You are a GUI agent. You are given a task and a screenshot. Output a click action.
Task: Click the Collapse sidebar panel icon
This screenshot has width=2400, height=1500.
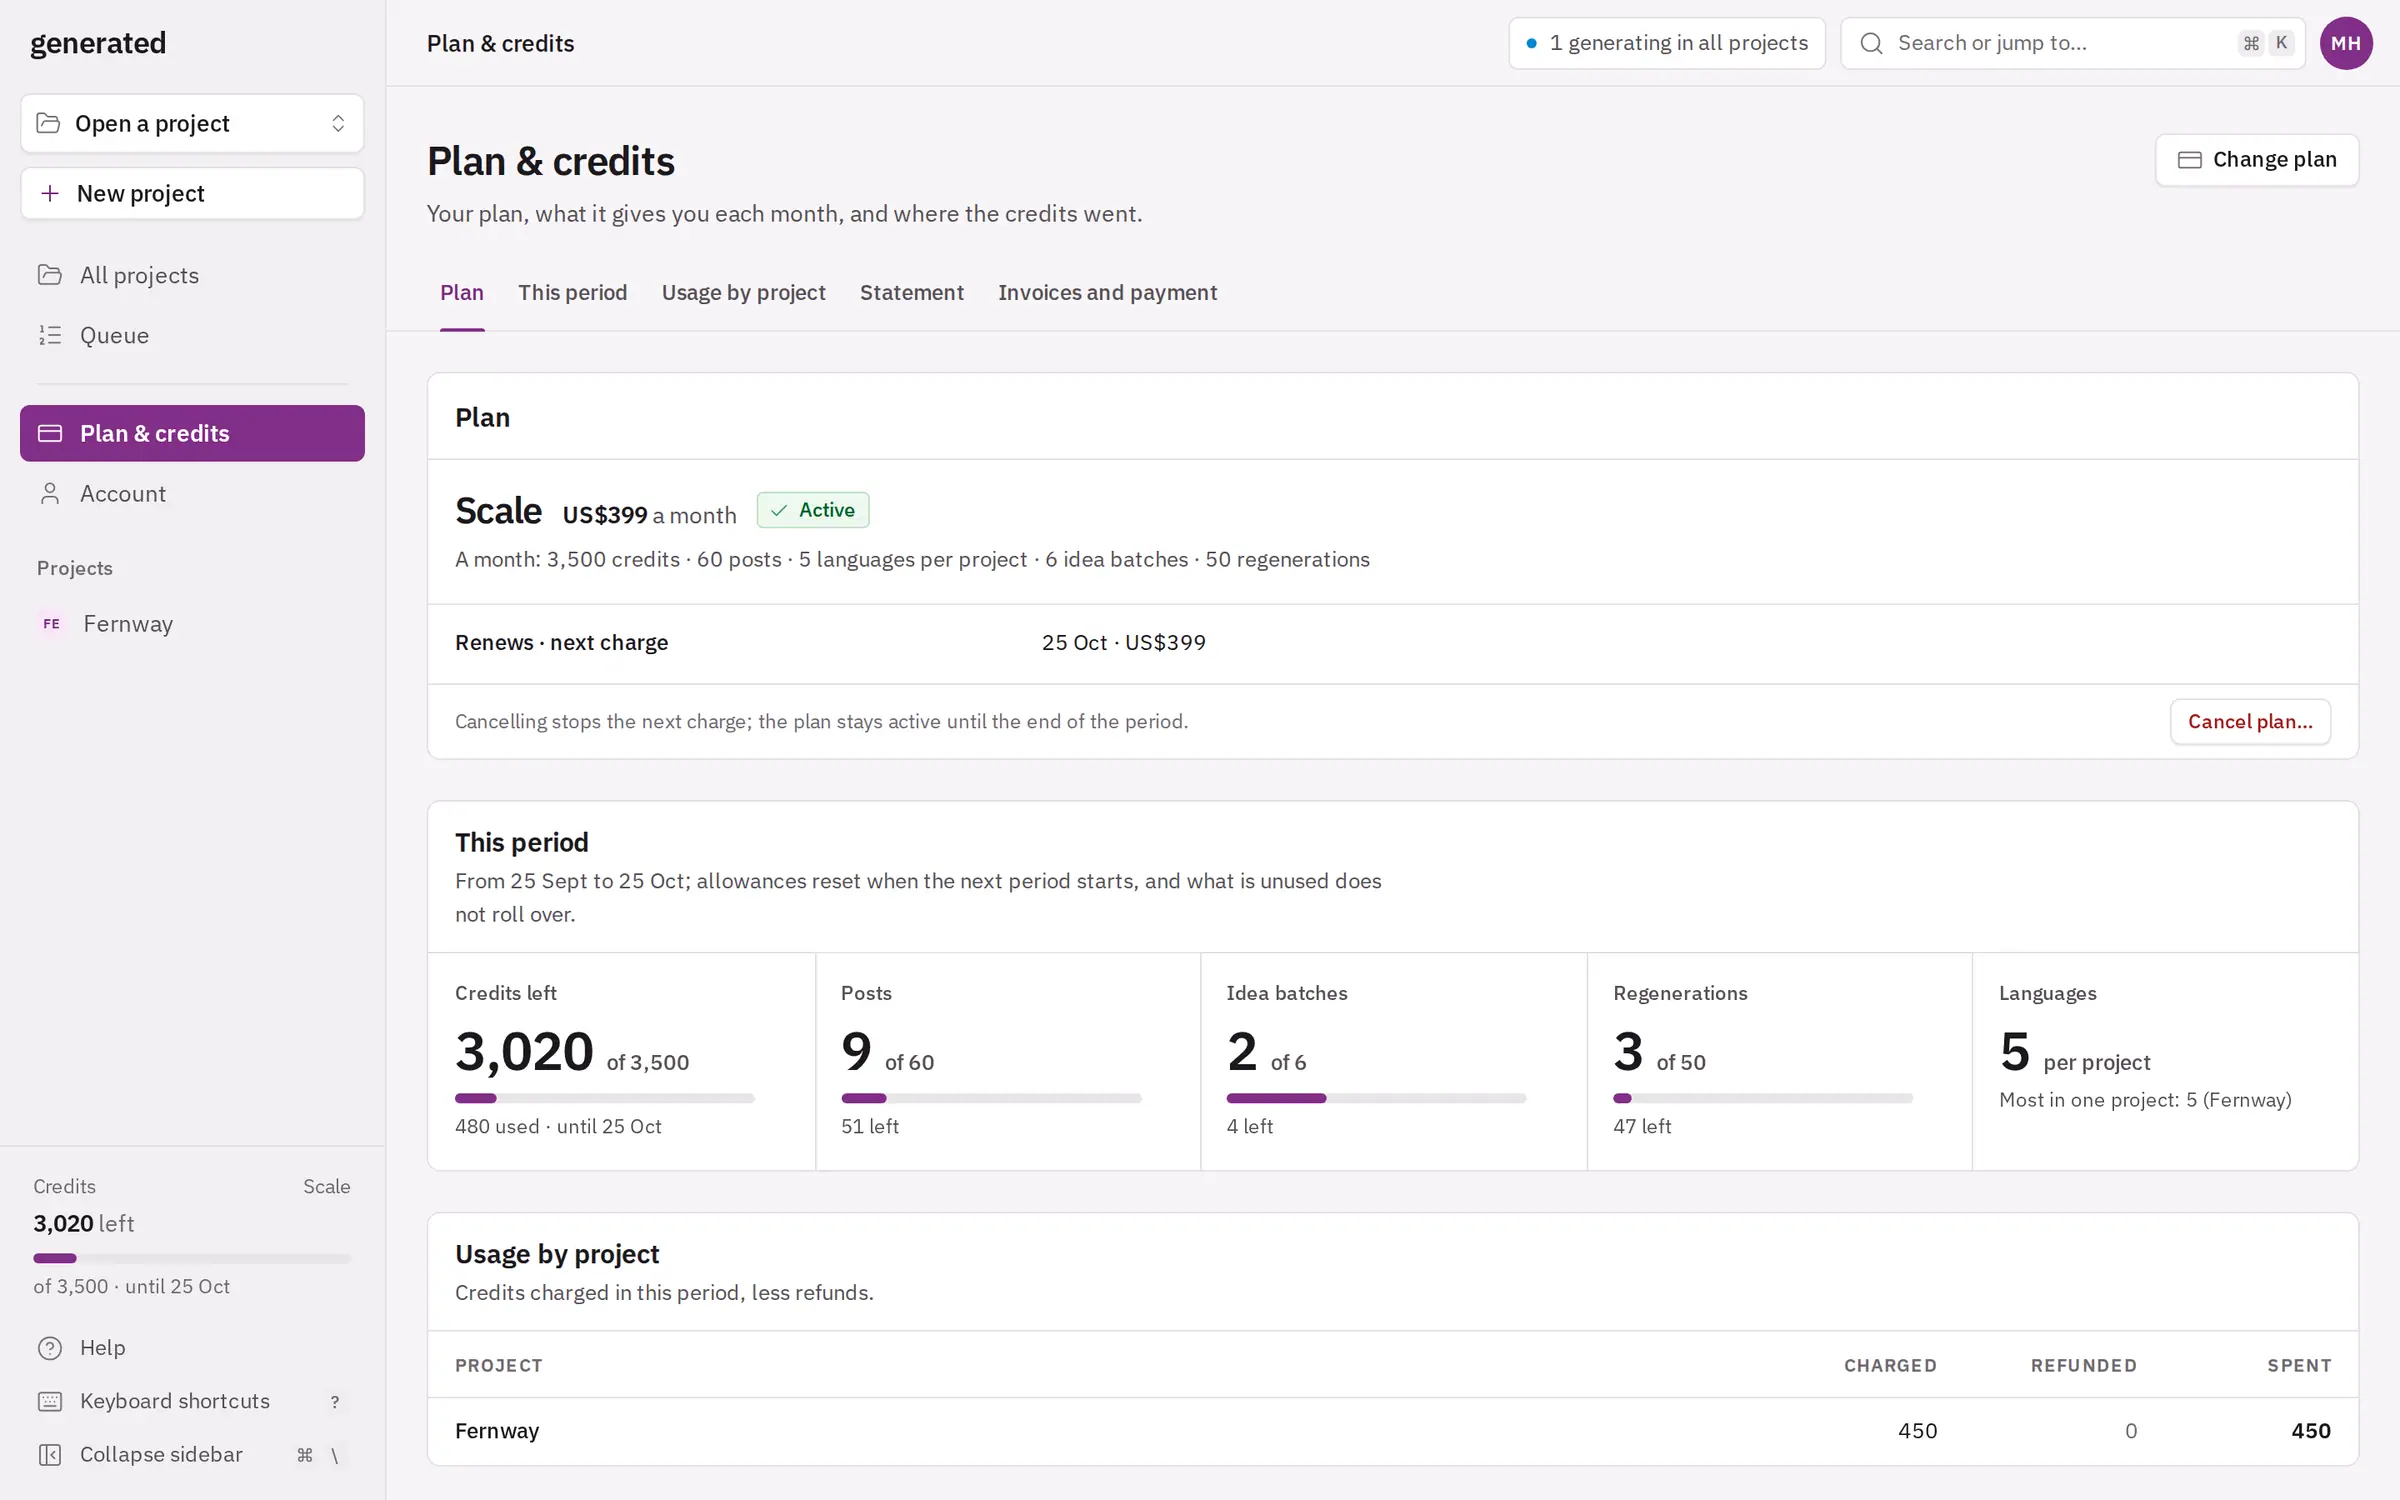[50, 1455]
